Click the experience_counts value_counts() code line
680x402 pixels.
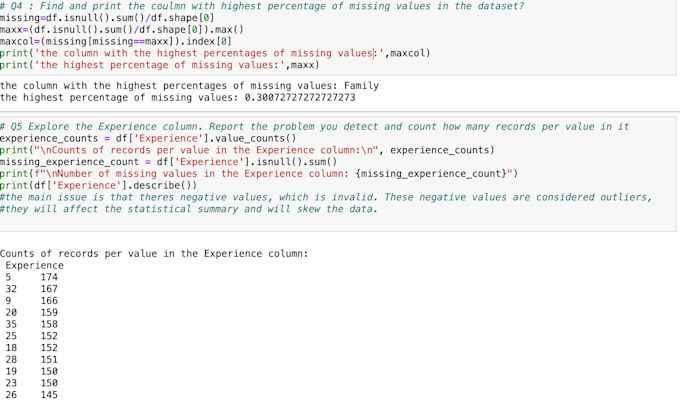(x=148, y=138)
